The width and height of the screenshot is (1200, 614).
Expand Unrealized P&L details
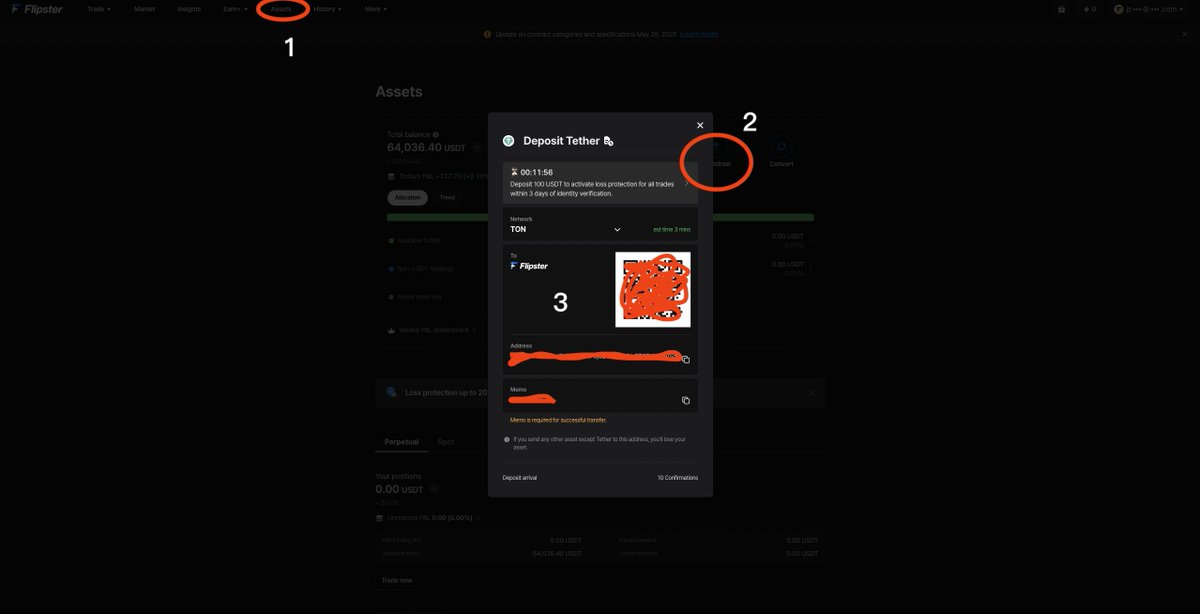coord(428,518)
